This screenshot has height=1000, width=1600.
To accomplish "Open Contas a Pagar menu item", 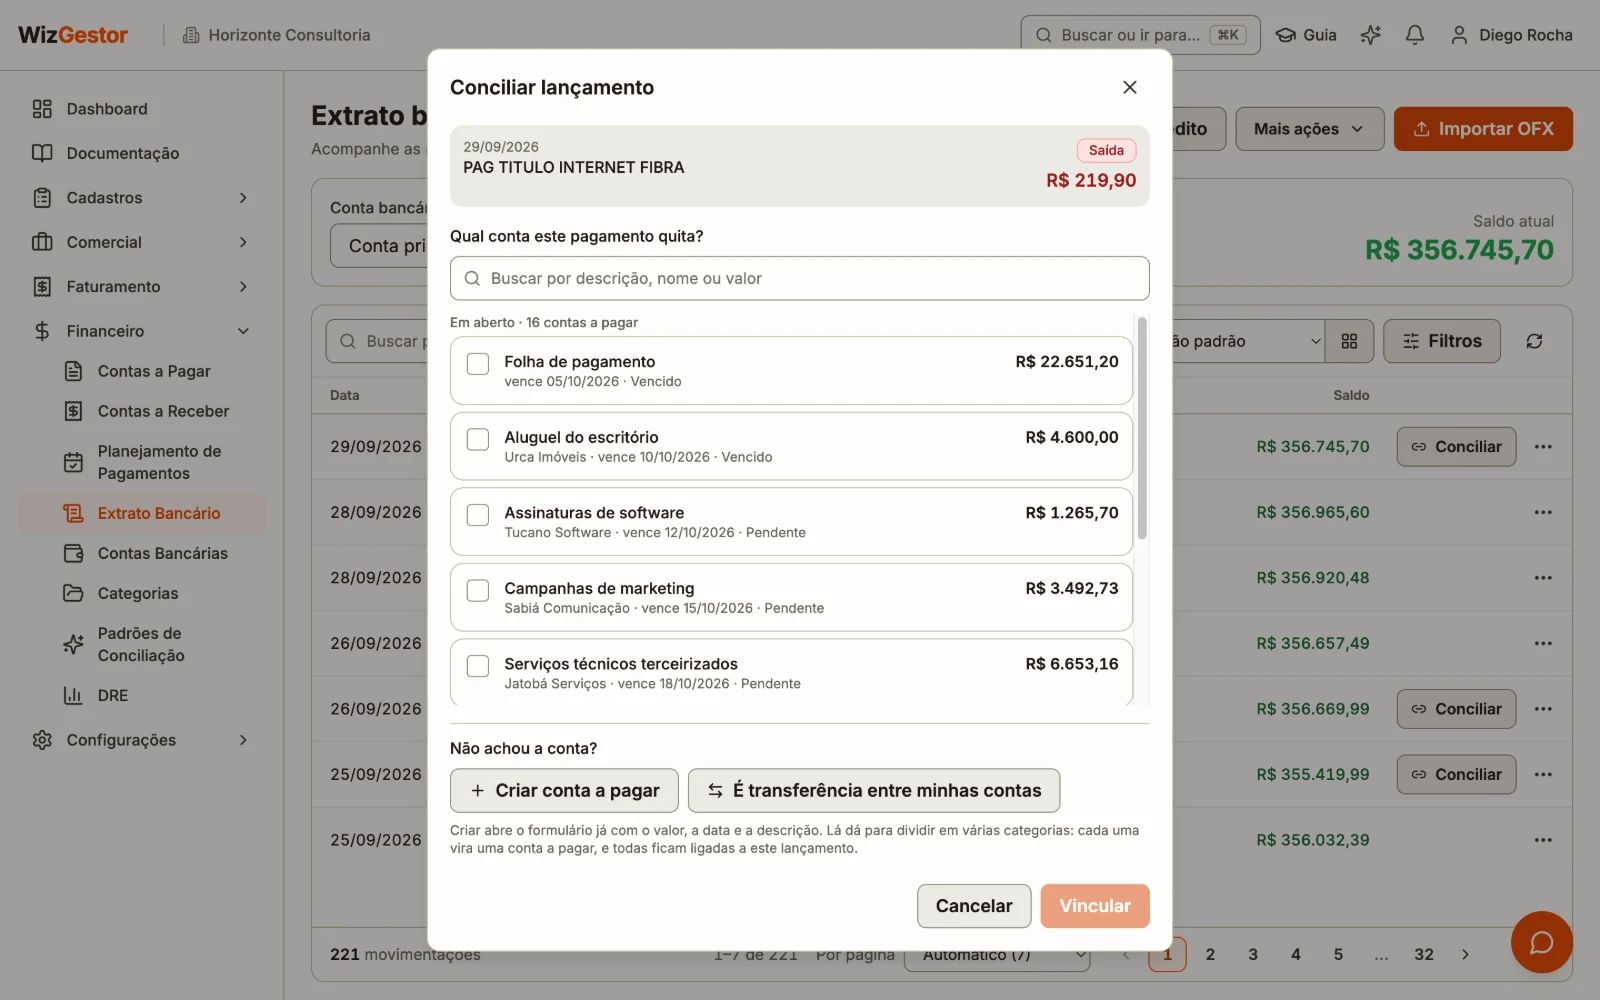I will [x=140, y=371].
